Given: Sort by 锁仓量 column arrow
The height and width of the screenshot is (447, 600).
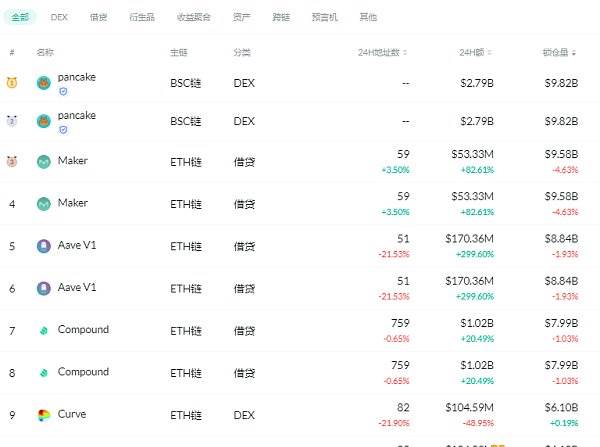Looking at the screenshot, I should coord(574,53).
